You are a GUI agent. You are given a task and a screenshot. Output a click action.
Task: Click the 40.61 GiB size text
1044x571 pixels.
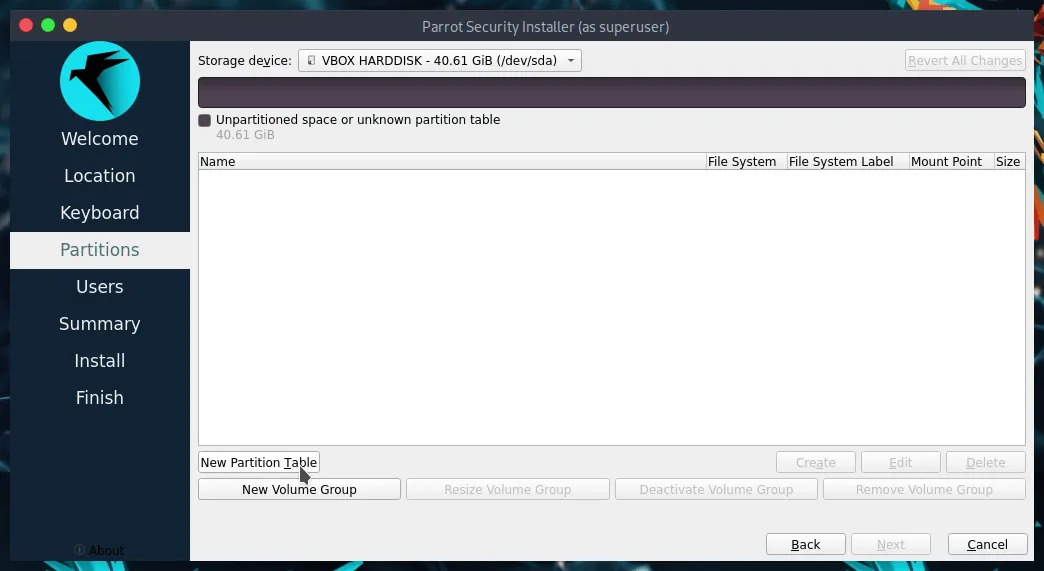coord(245,135)
